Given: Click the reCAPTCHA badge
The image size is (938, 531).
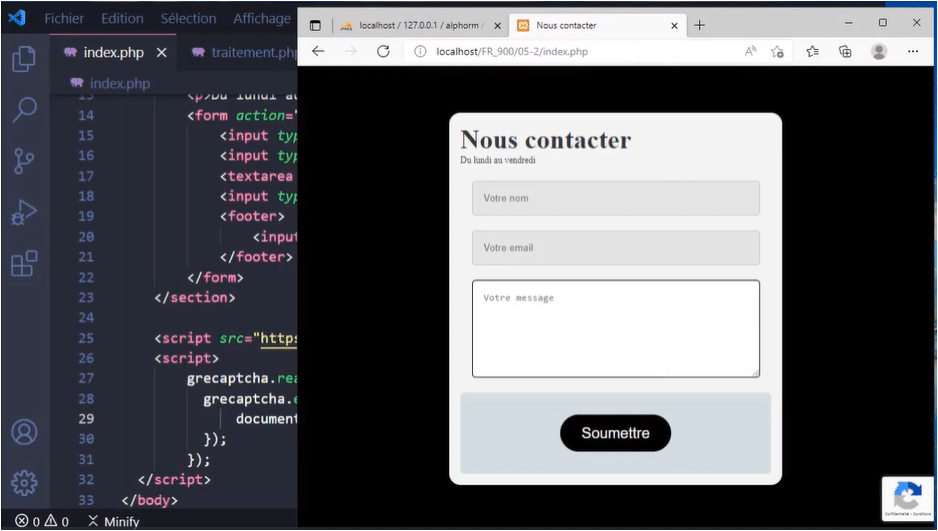Looking at the screenshot, I should [x=907, y=499].
